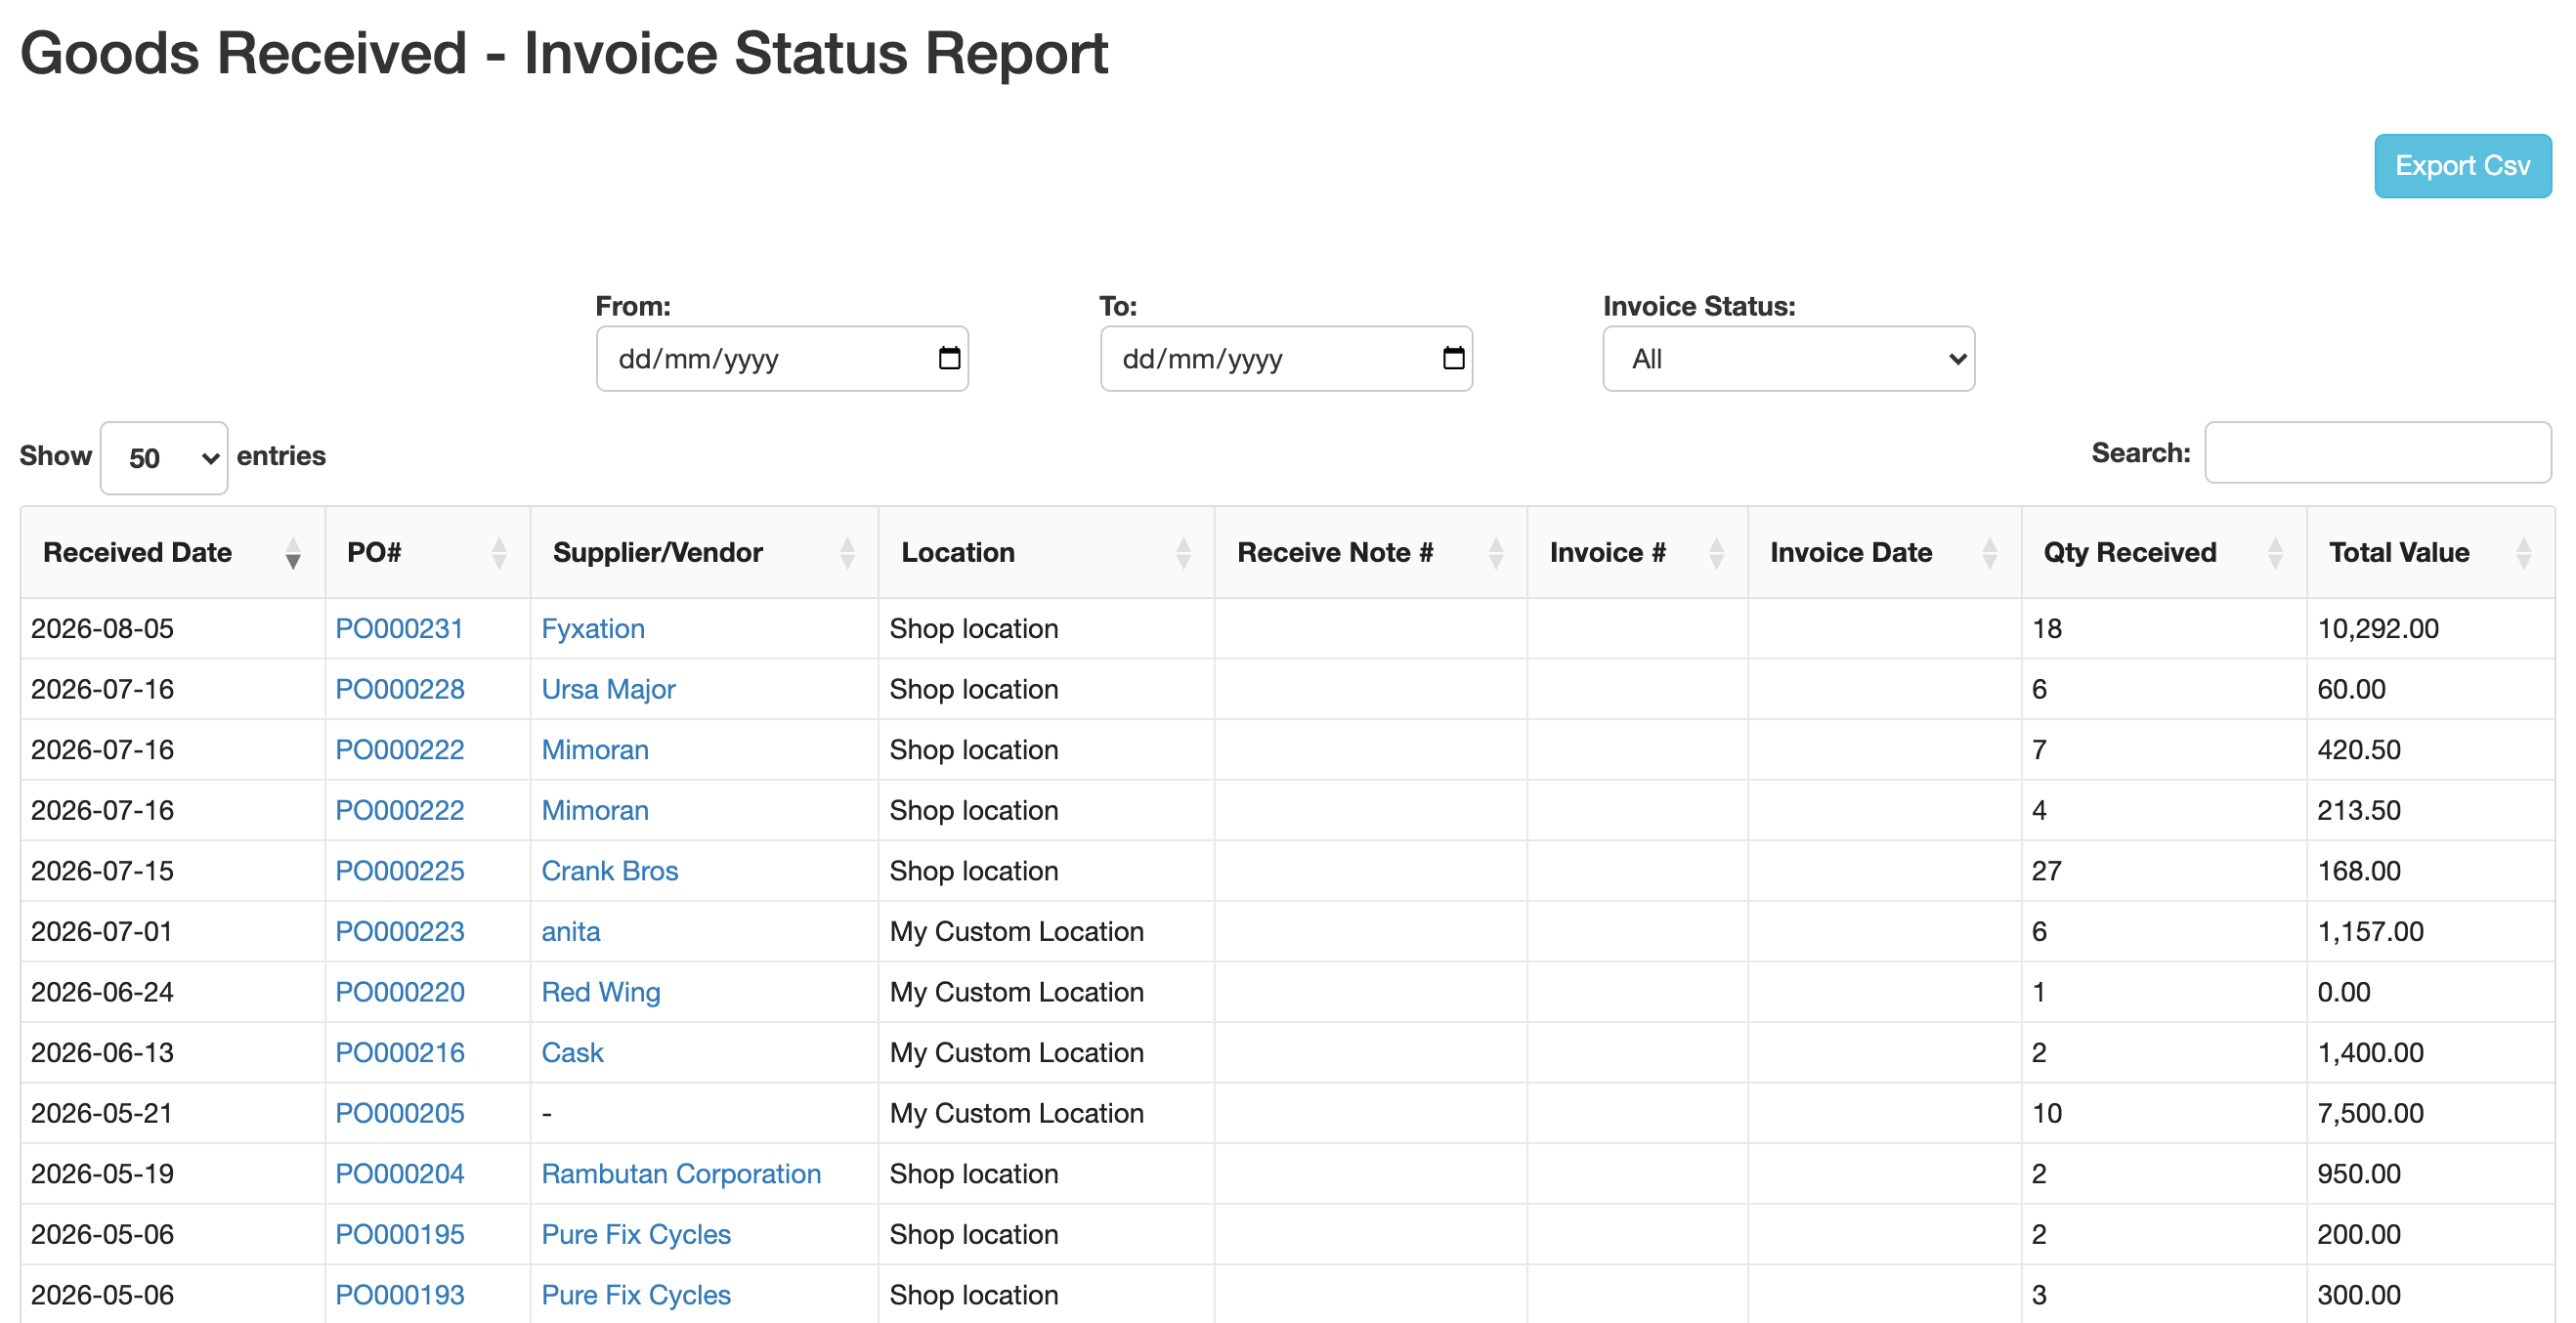This screenshot has height=1323, width=2576.
Task: Sort by Qty Received column arrows
Action: click(x=2275, y=553)
